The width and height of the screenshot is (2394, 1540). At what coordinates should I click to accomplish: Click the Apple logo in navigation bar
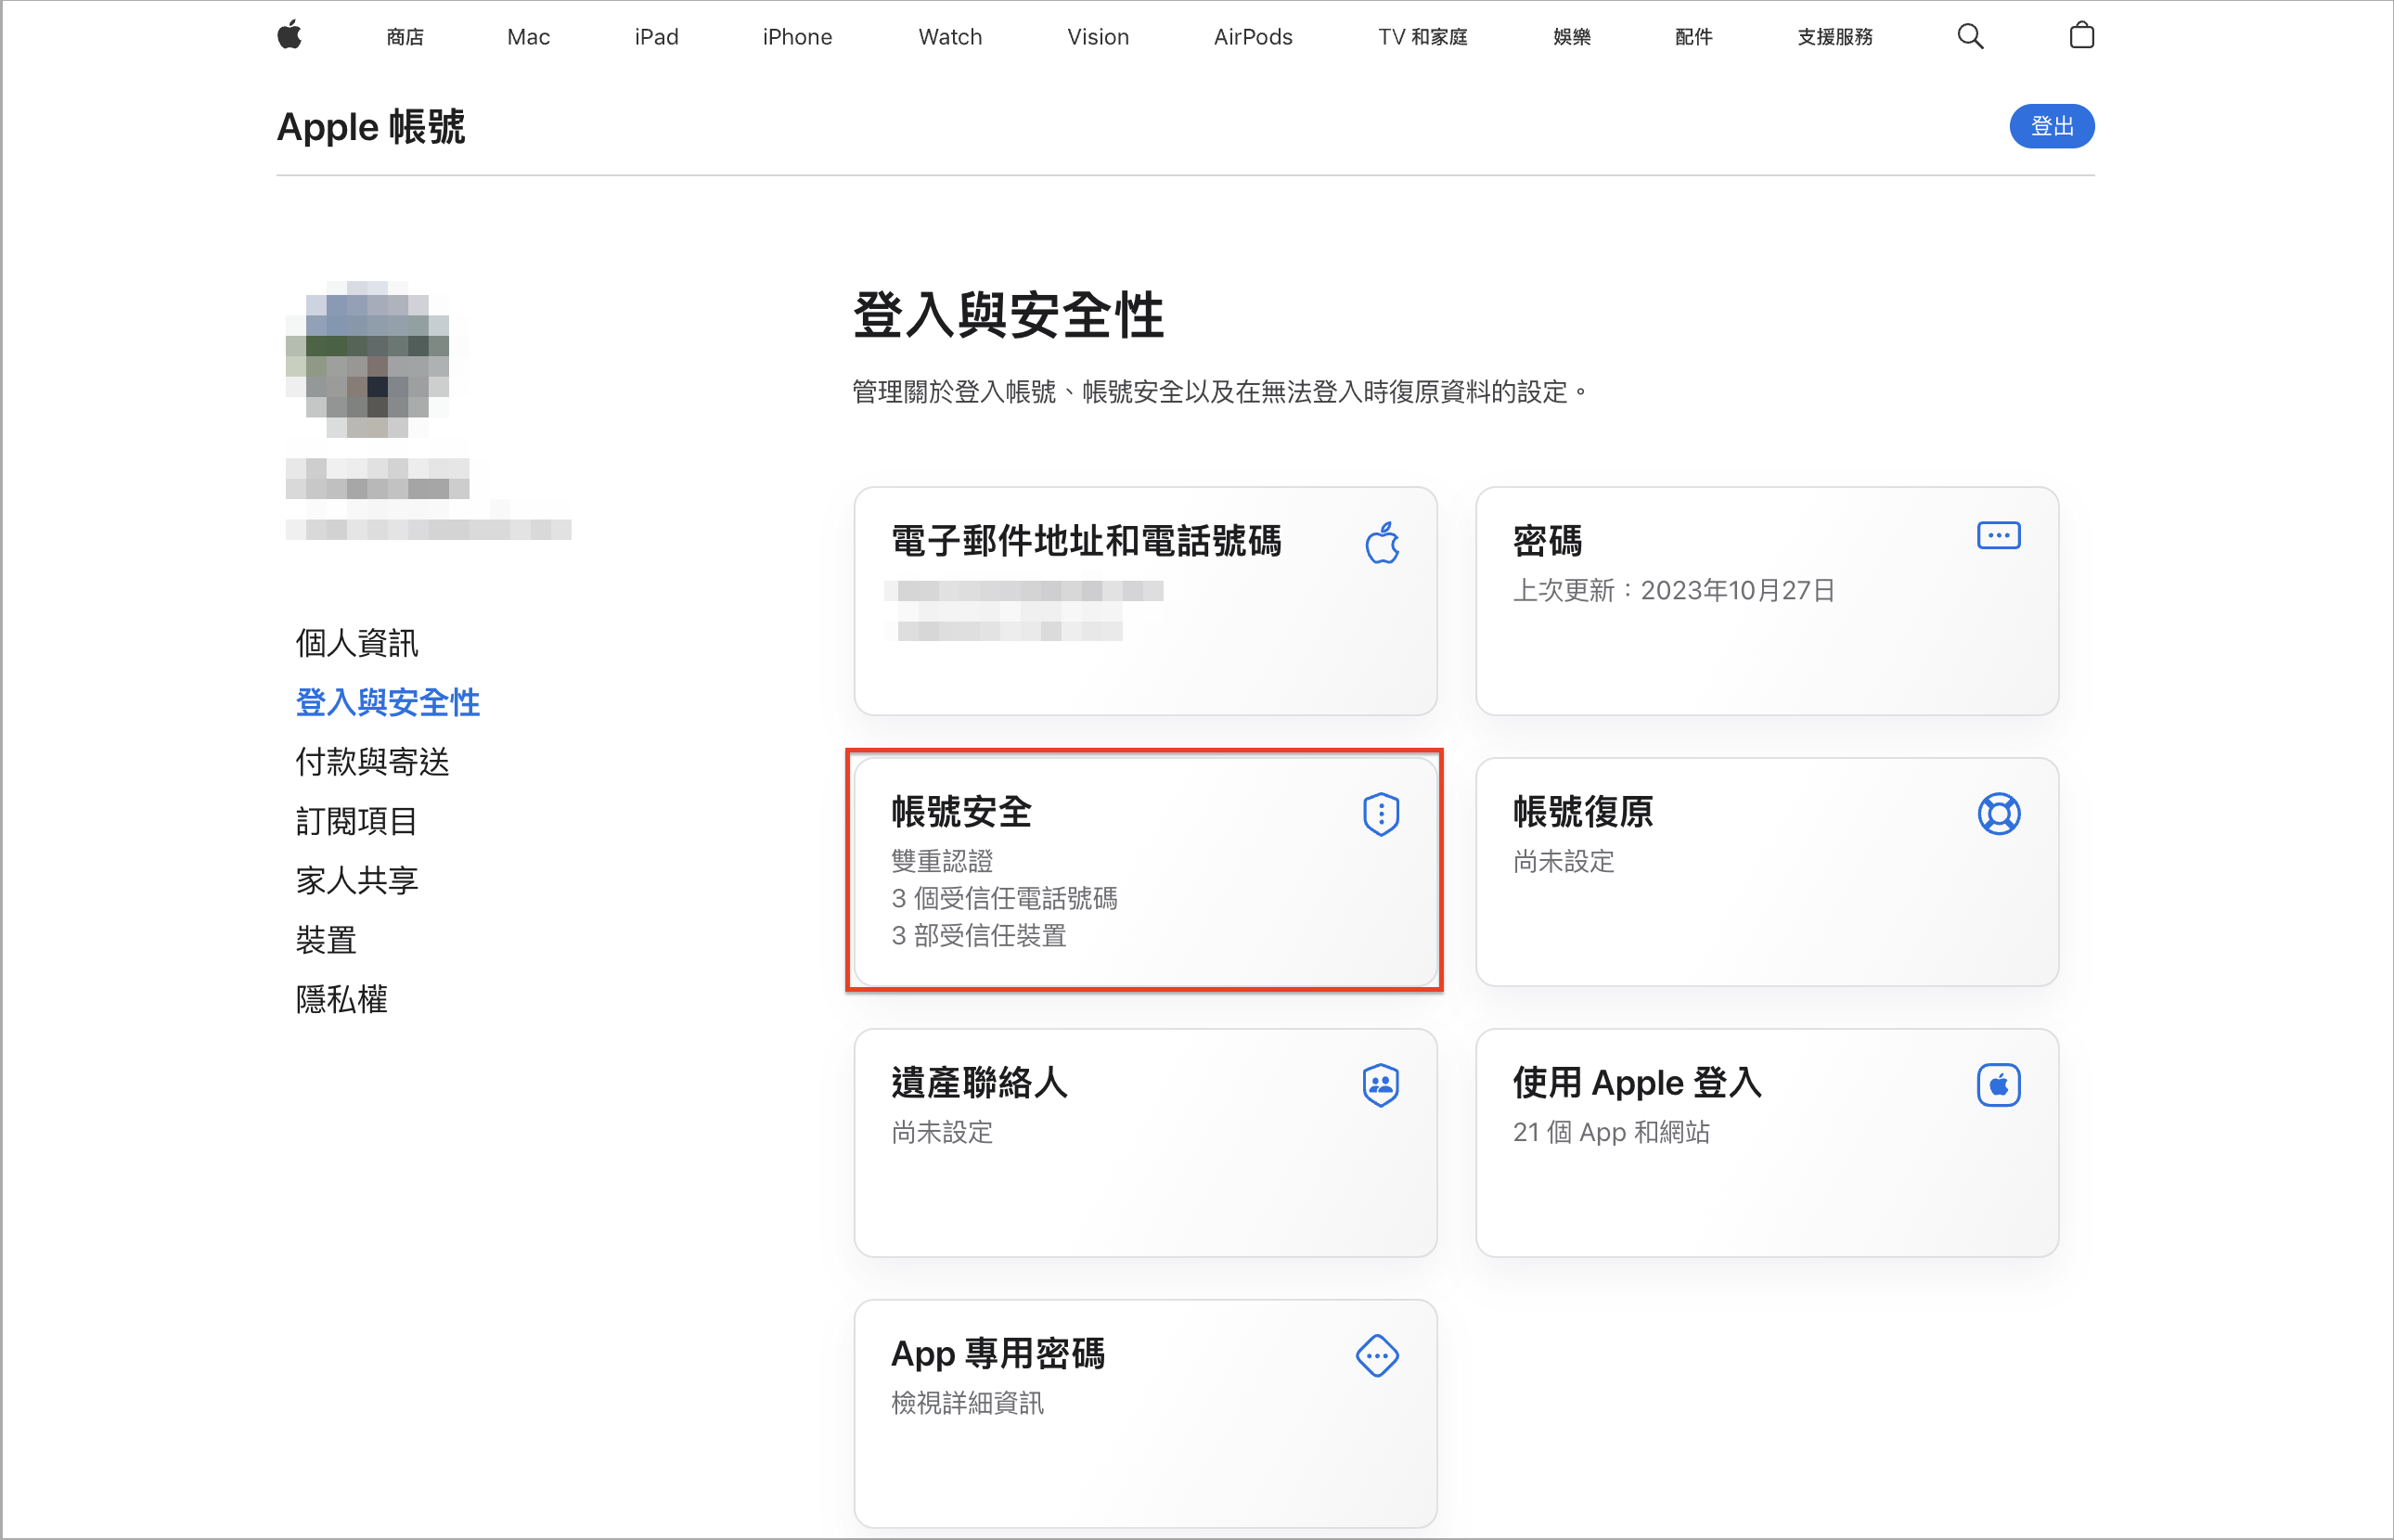290,36
